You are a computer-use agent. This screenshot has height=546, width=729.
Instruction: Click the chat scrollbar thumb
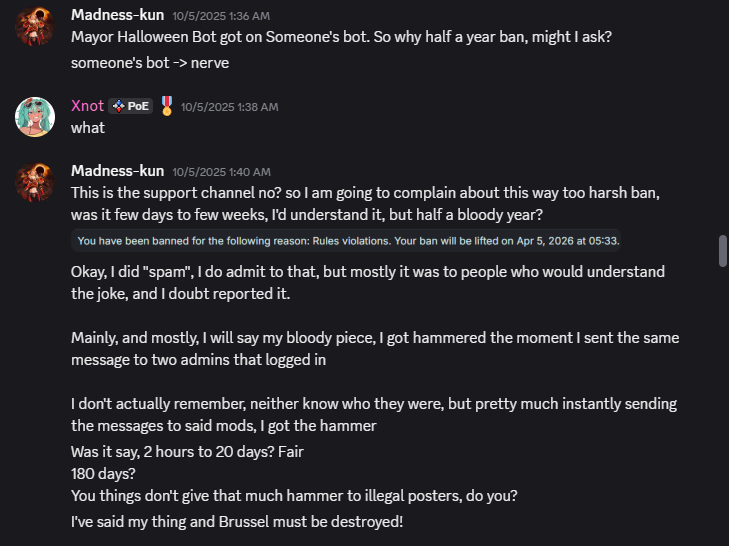click(723, 250)
